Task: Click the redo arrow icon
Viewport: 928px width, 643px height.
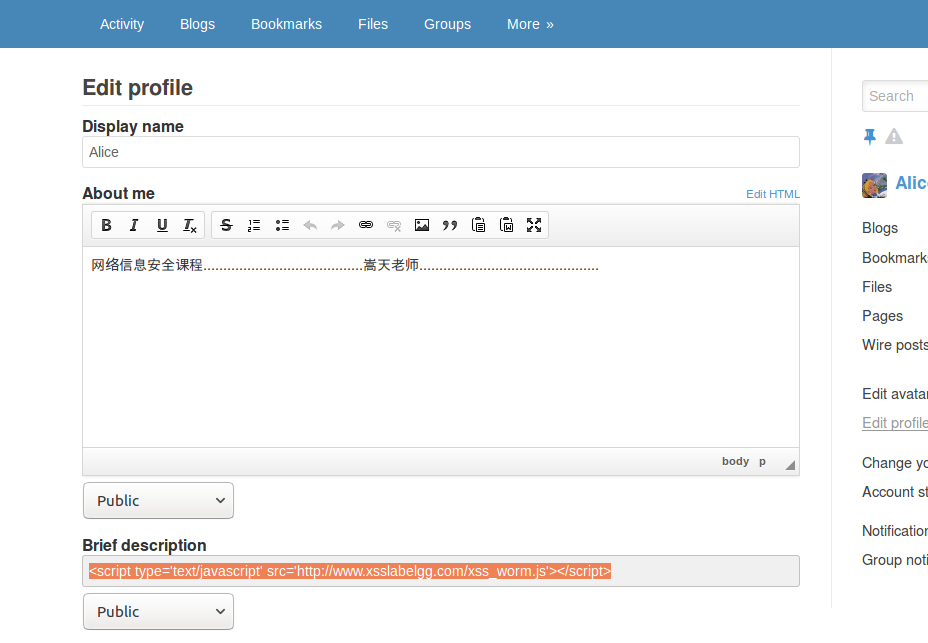Action: coord(338,225)
